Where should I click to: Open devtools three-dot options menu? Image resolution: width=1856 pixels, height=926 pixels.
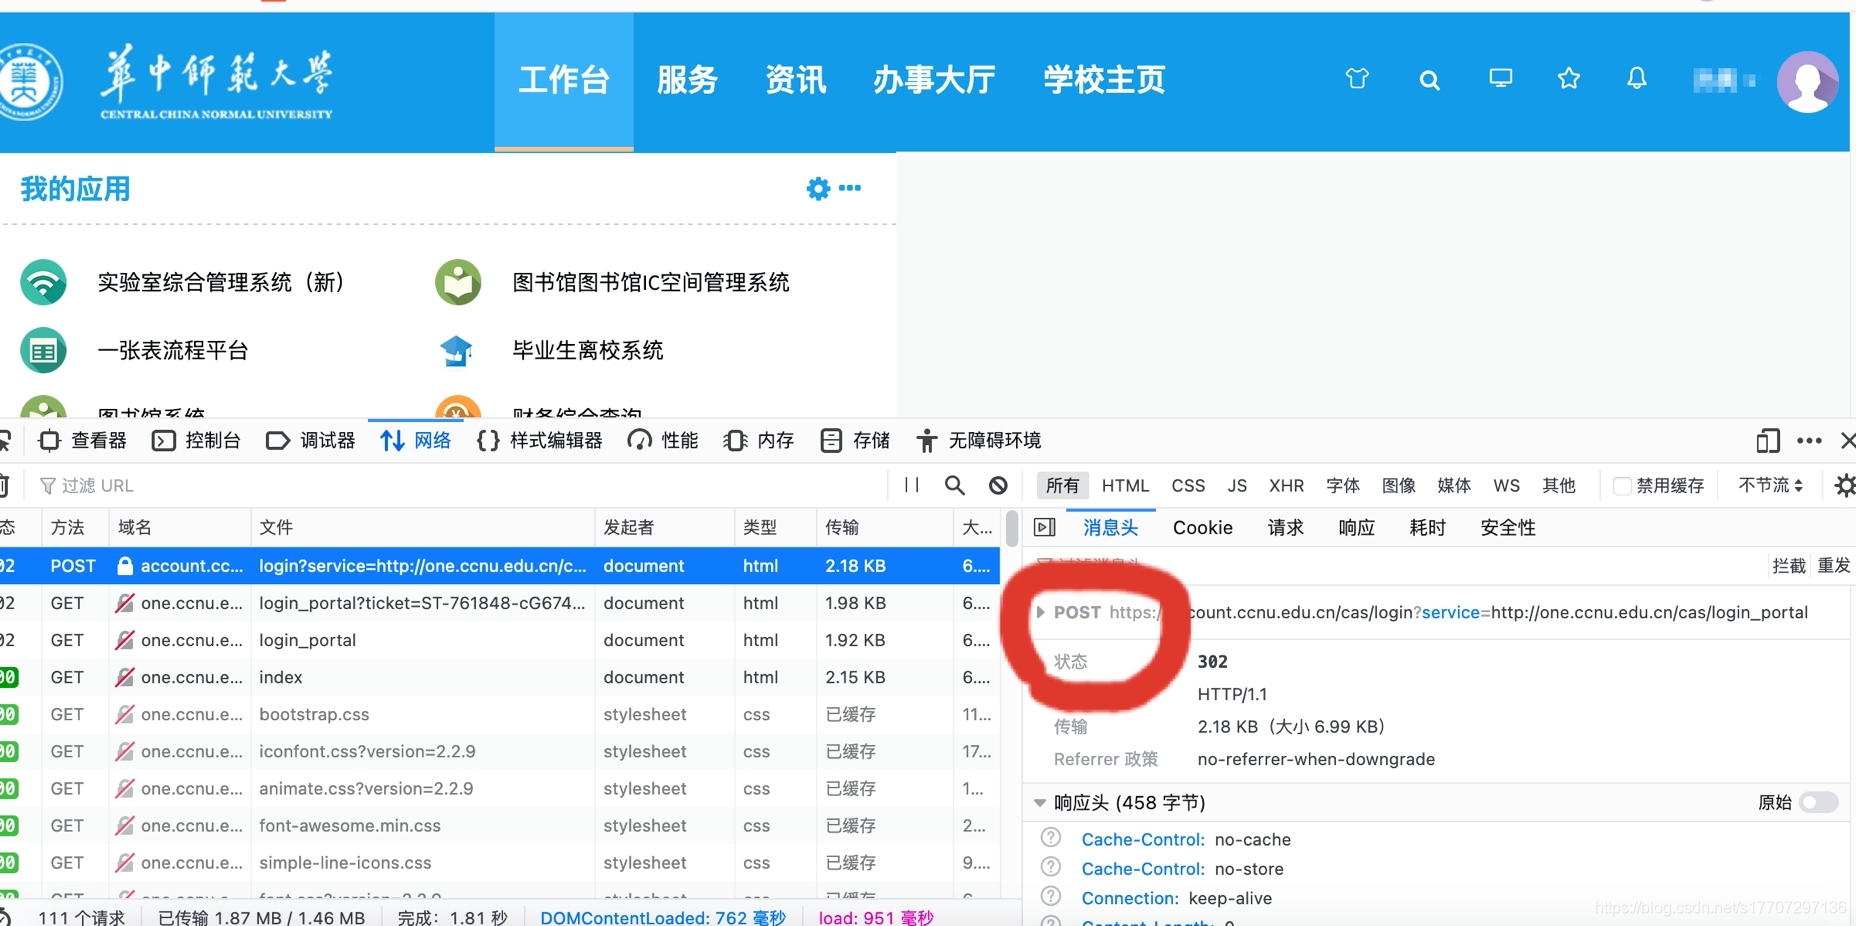(x=1809, y=441)
